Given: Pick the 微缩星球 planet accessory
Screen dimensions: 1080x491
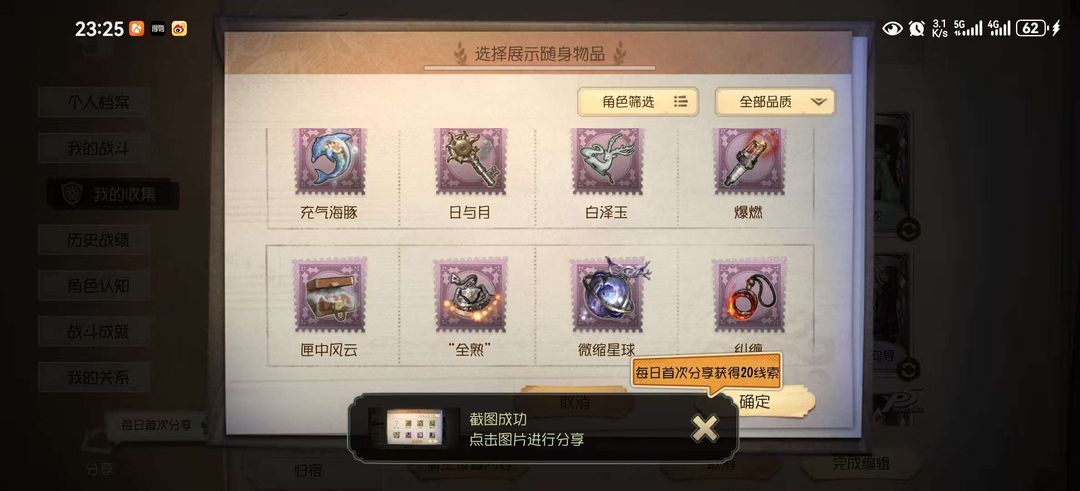Looking at the screenshot, I should pos(607,294).
